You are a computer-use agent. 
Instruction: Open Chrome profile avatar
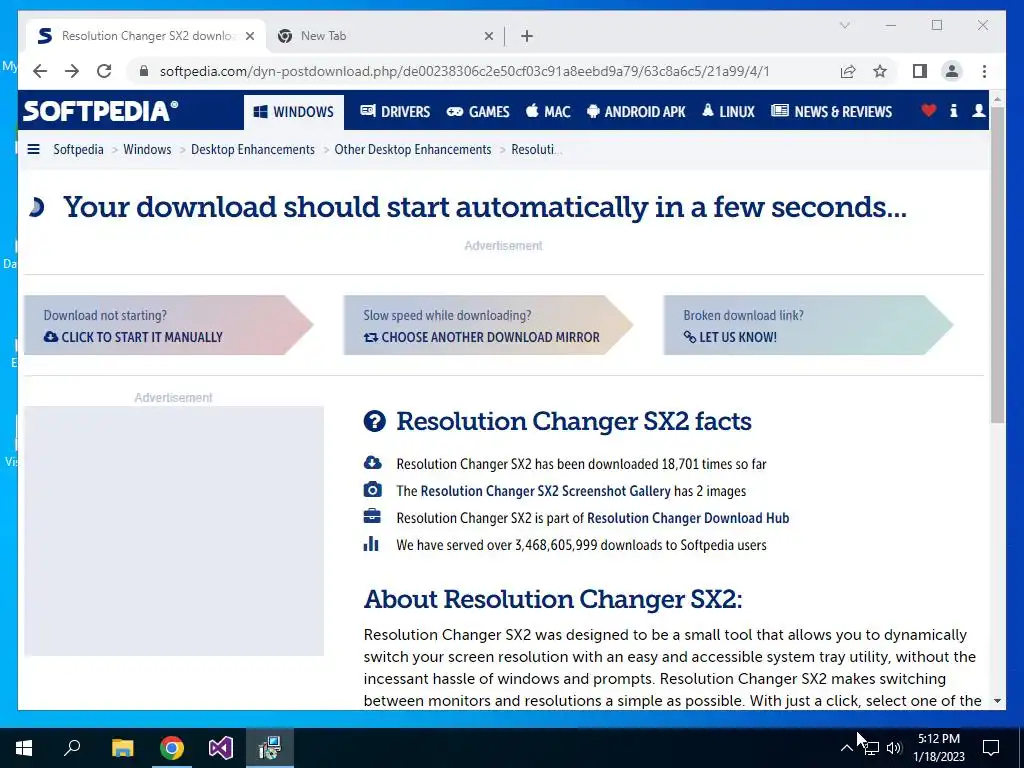coord(952,71)
